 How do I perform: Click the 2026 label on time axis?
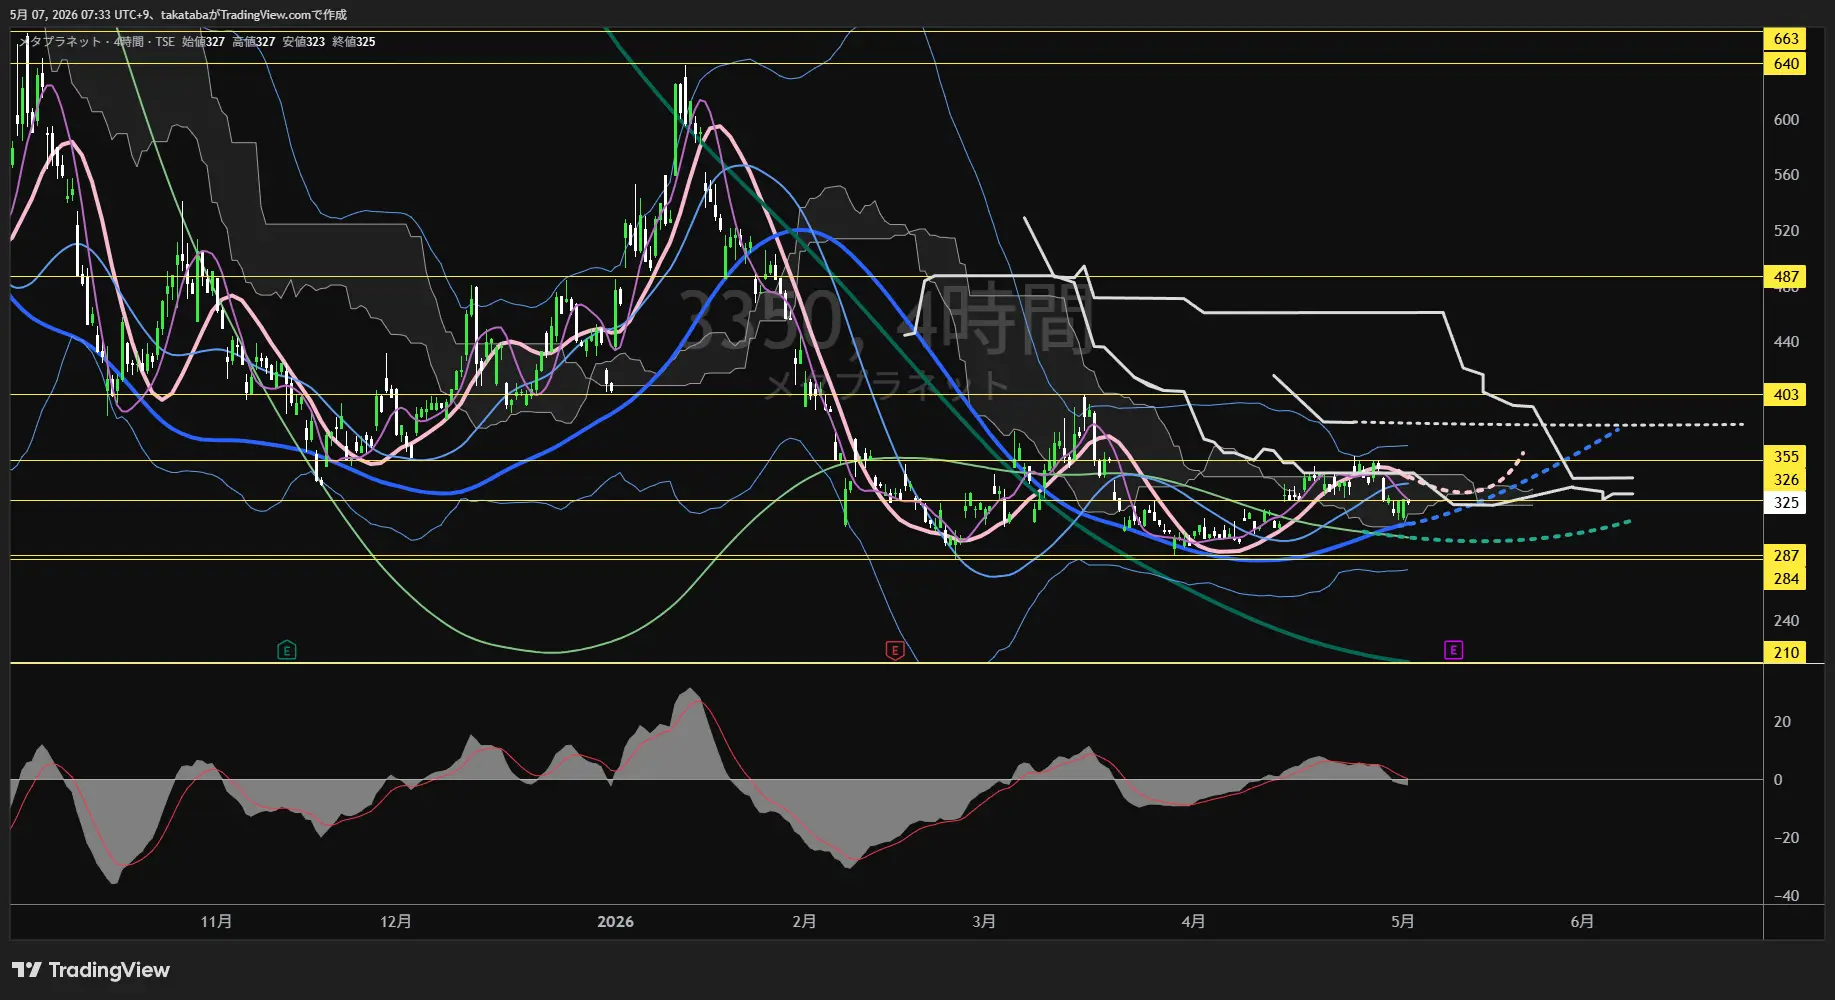click(615, 922)
